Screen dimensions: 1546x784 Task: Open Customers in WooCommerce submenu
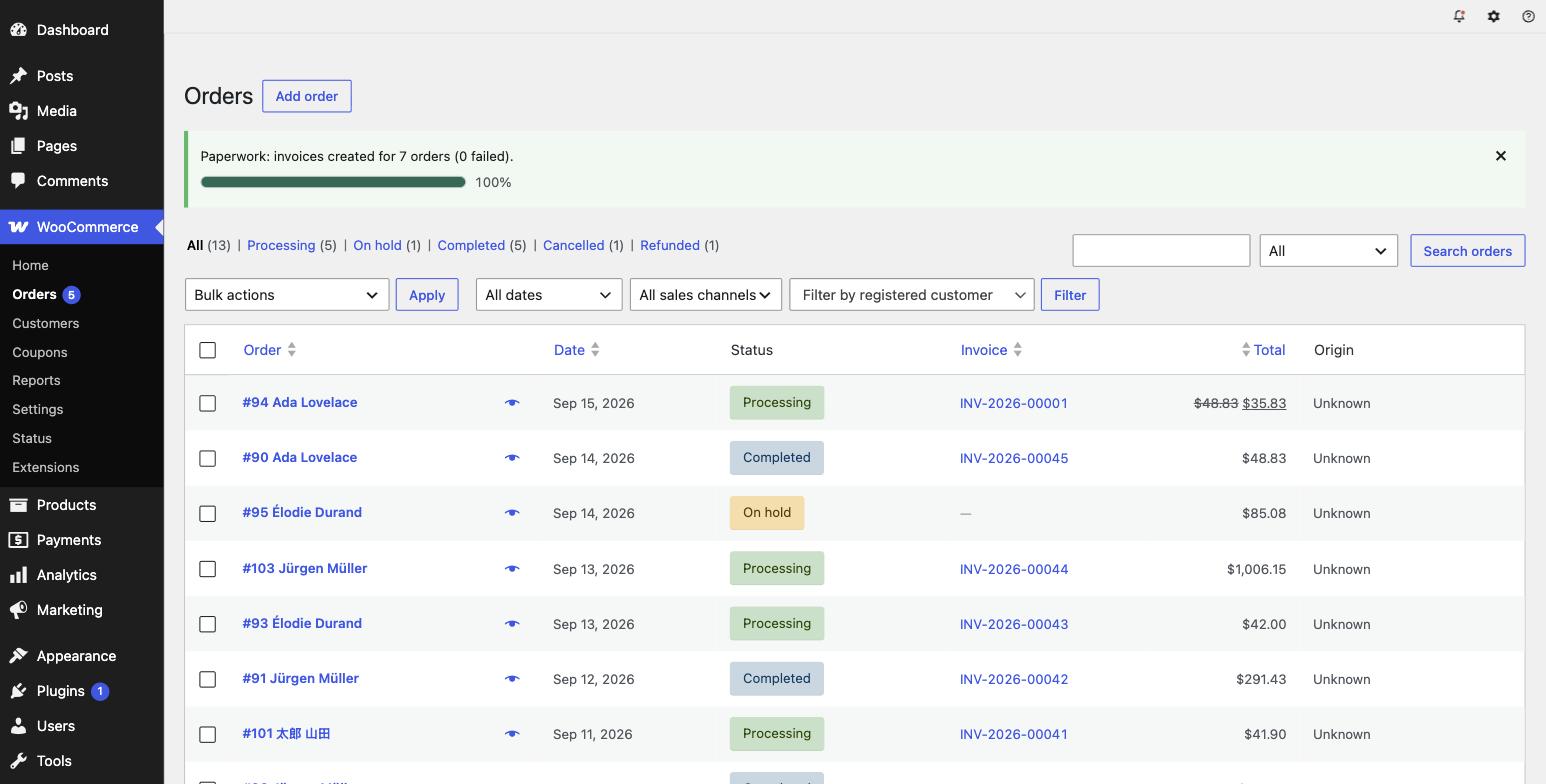coord(46,323)
